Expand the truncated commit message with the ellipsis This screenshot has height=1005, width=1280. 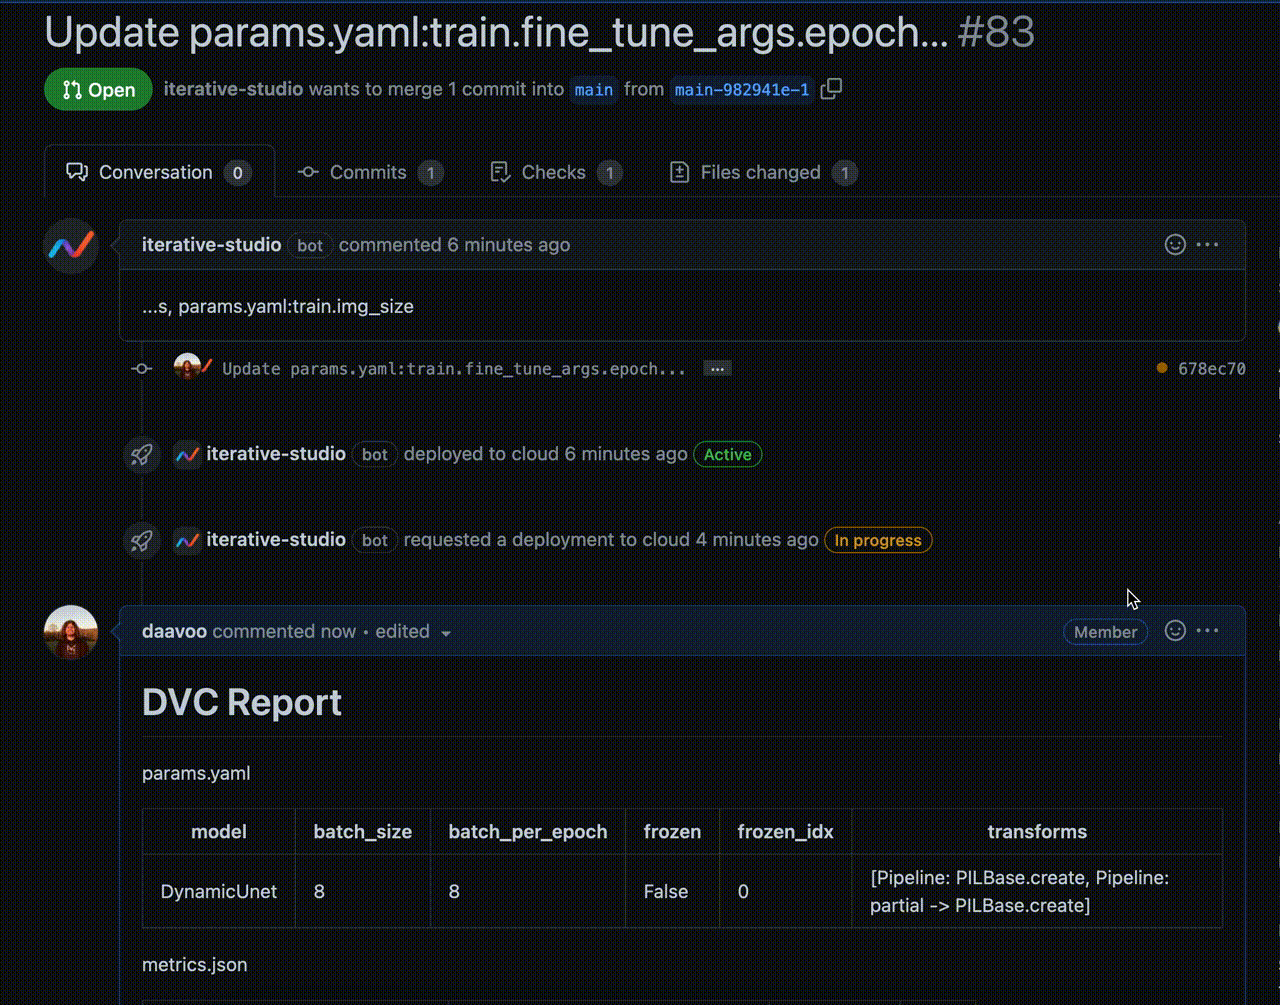(716, 368)
